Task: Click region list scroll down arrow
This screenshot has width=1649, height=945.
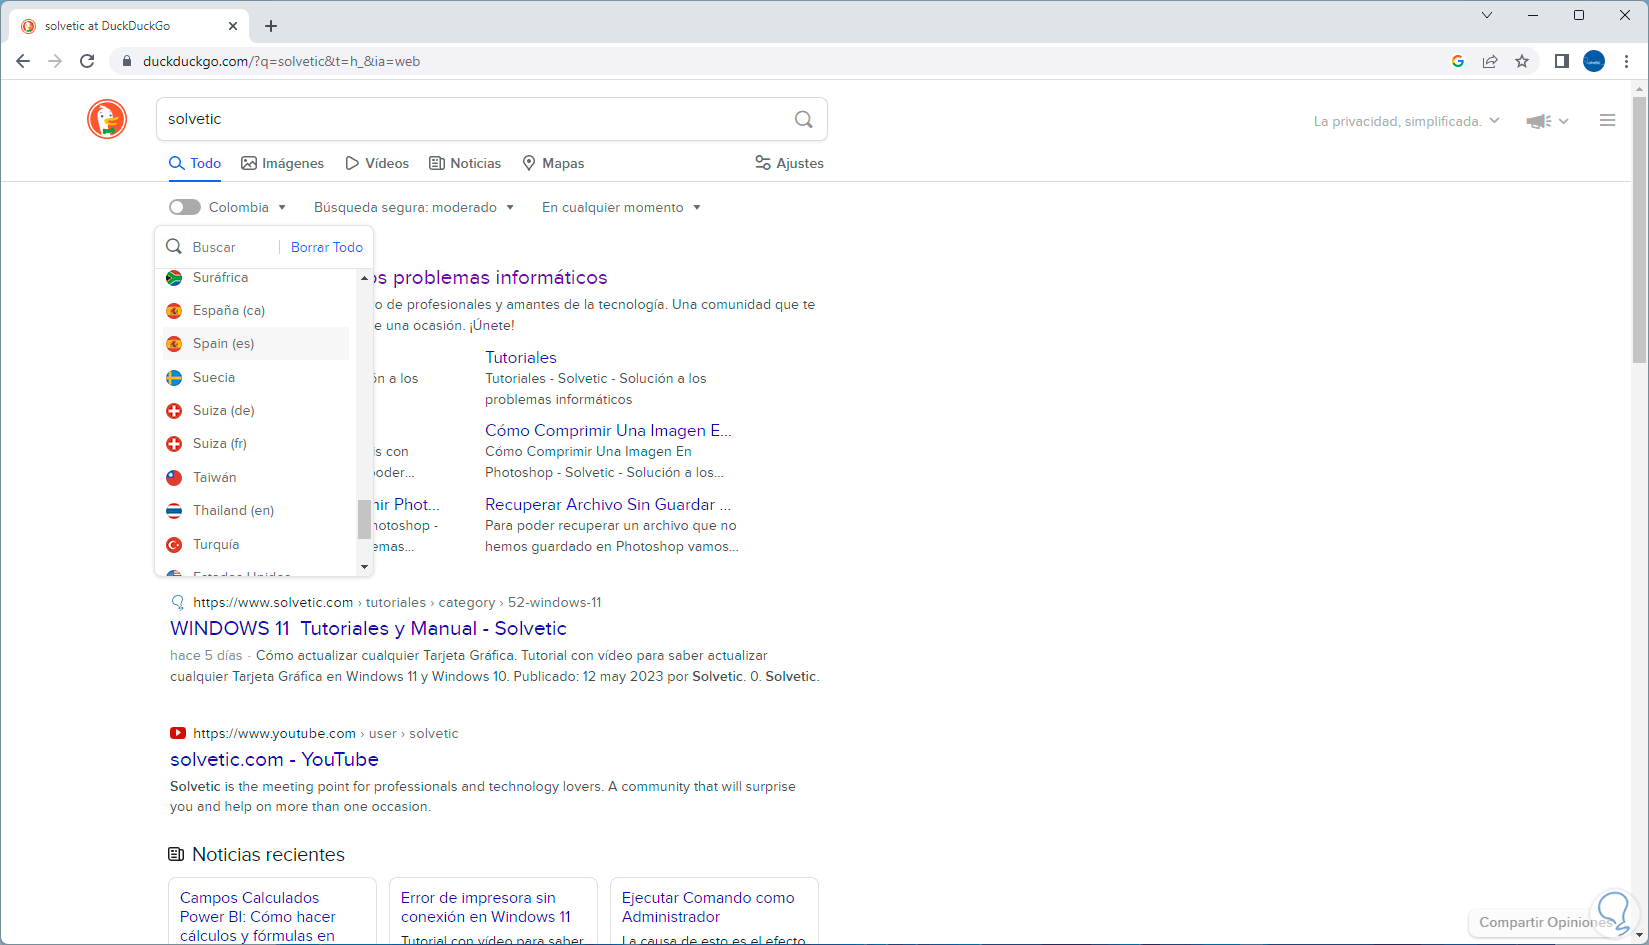Action: point(364,567)
